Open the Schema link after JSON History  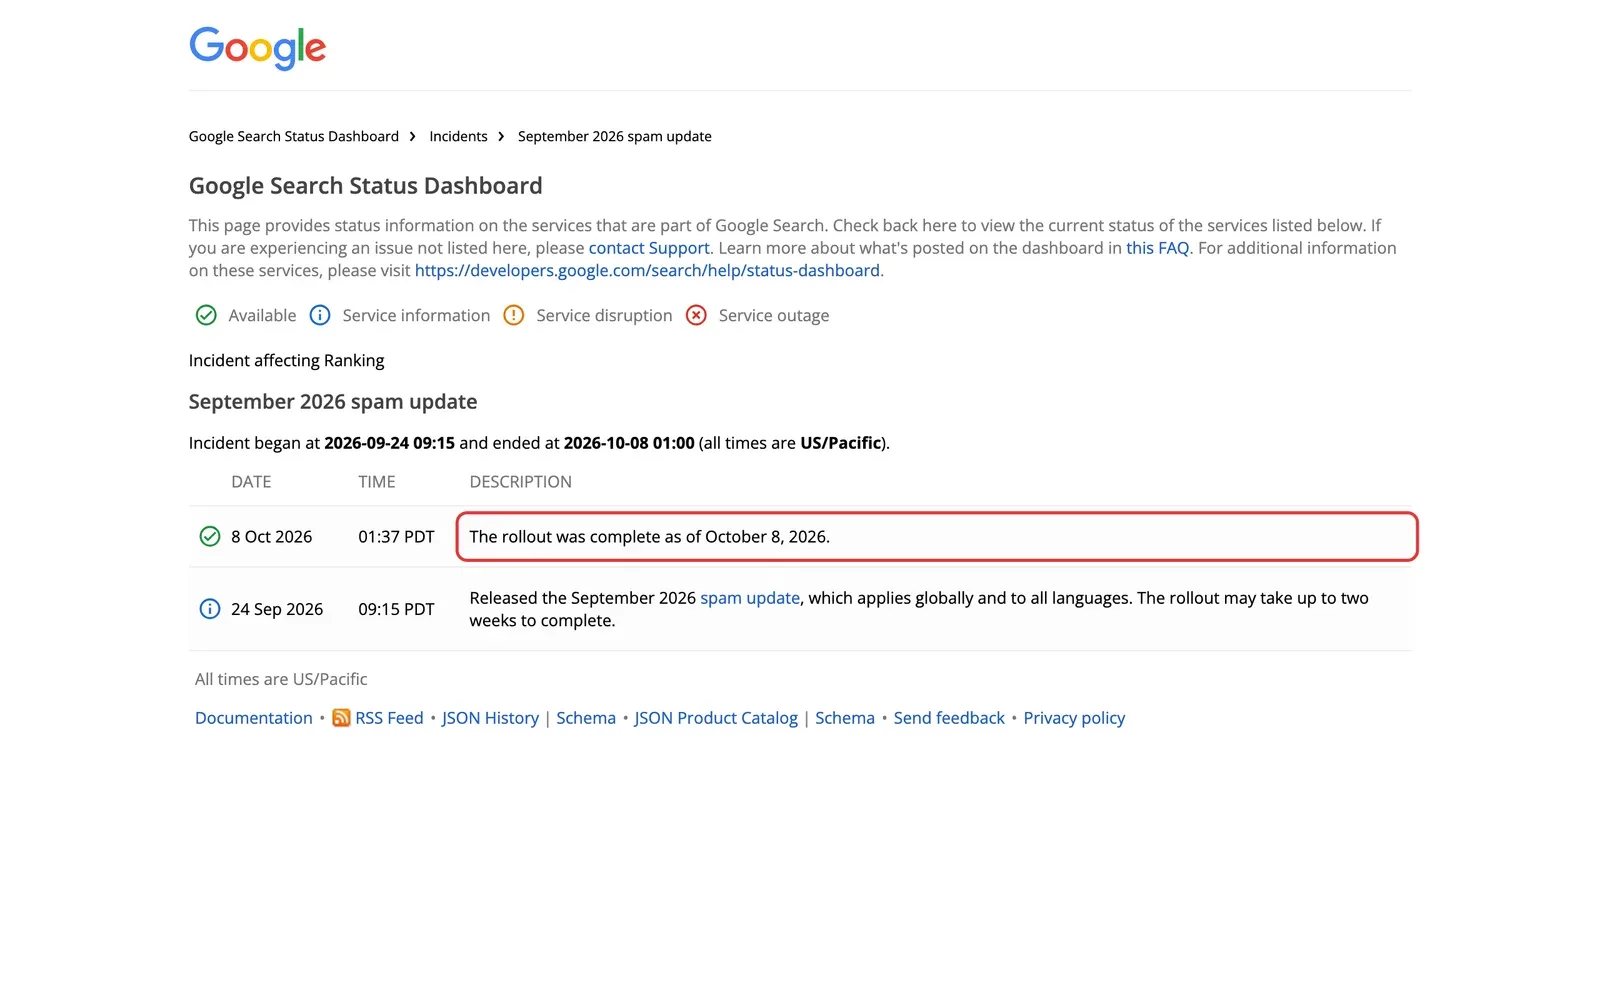[x=586, y=718]
